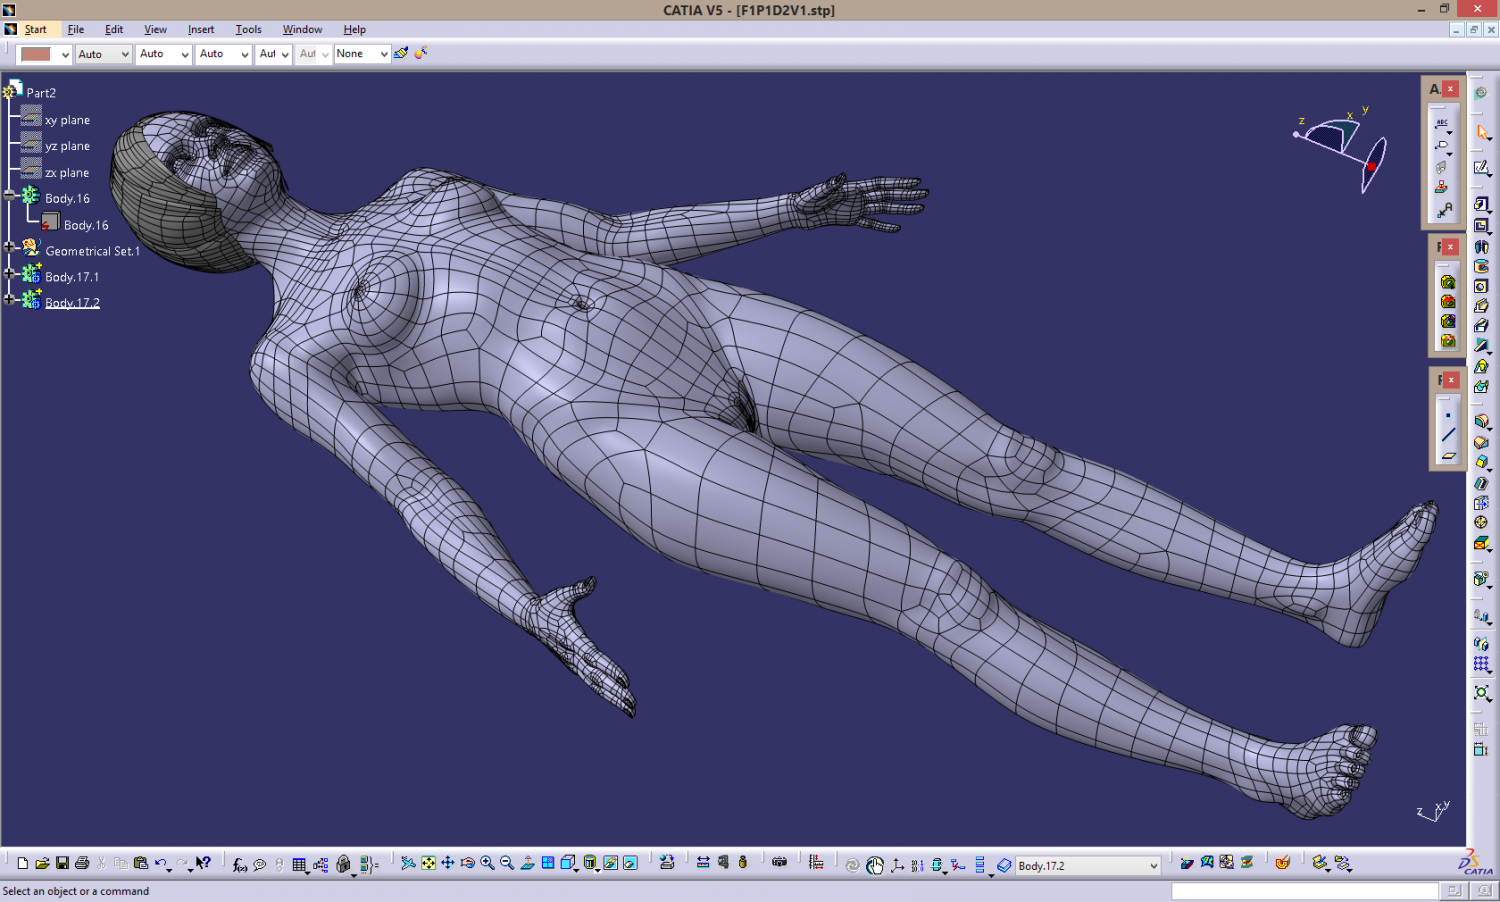
Task: Open the Window menu
Action: coord(302,29)
